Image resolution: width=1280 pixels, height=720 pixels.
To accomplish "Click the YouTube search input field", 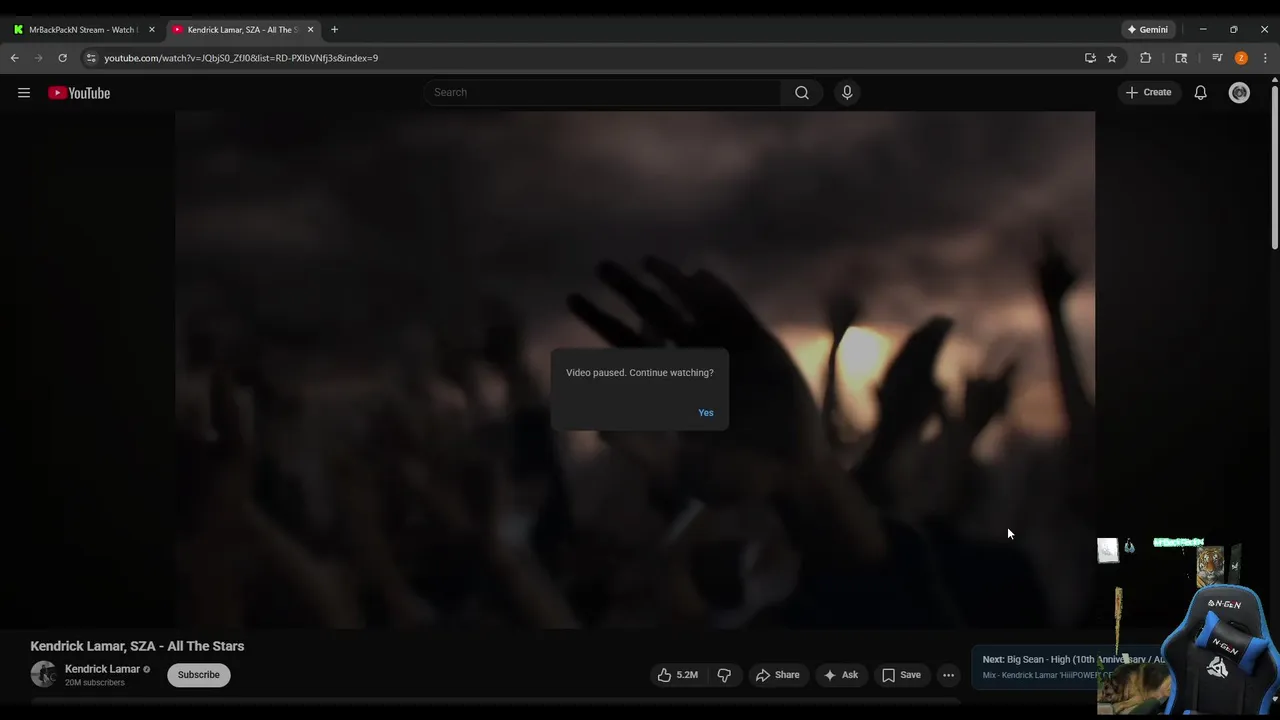I will 603,92.
